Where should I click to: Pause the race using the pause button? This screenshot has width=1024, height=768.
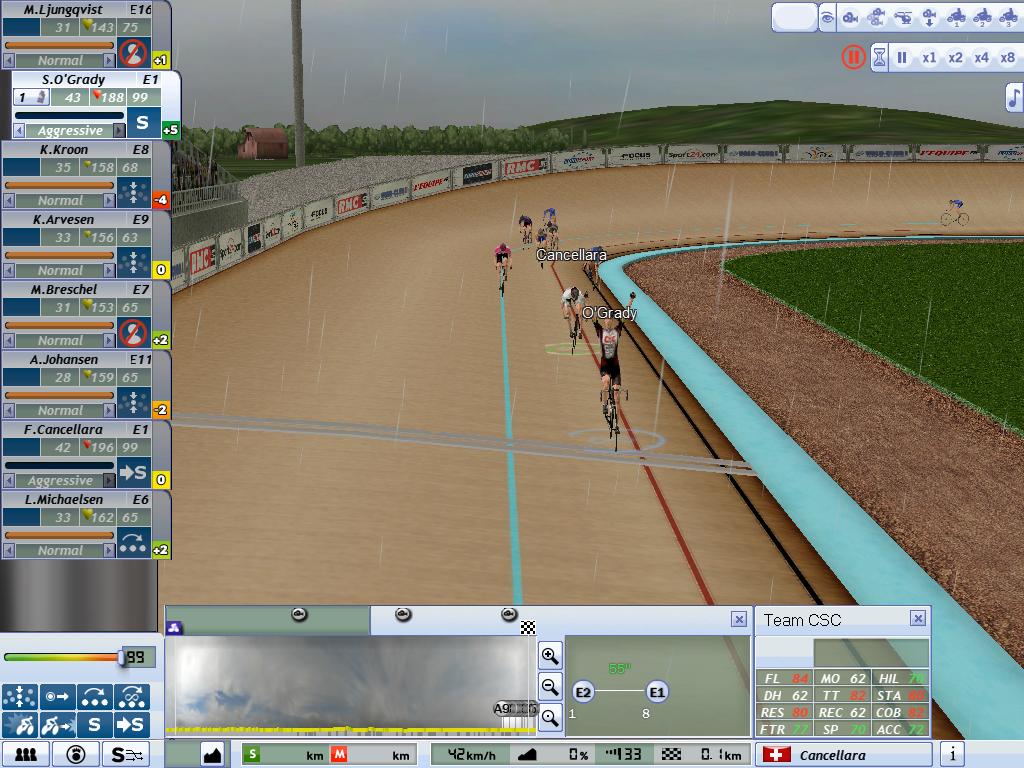pos(902,57)
